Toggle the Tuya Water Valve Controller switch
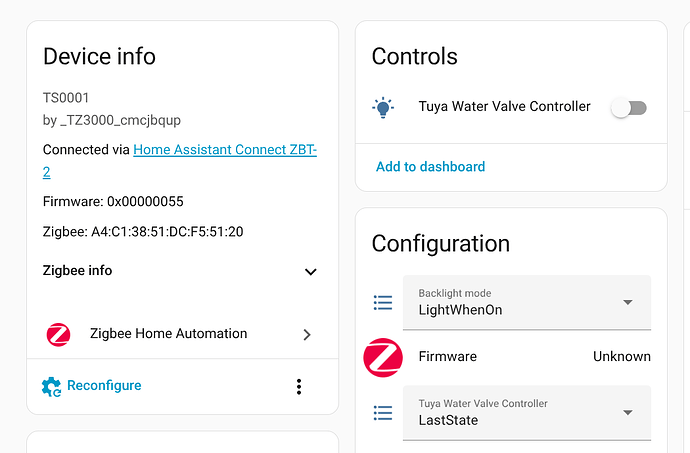Viewport: 690px width, 453px height. (629, 108)
